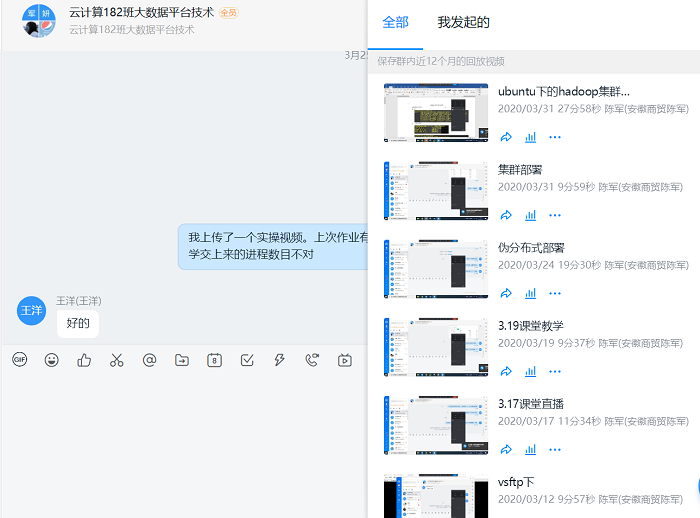Open the calendar schedule icon
700x518 pixels.
tap(214, 360)
